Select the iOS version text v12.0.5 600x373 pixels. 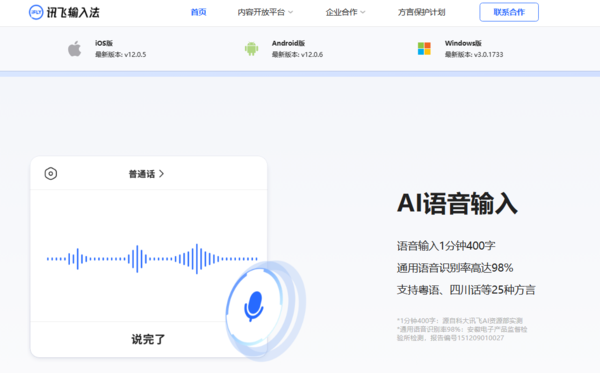point(135,55)
